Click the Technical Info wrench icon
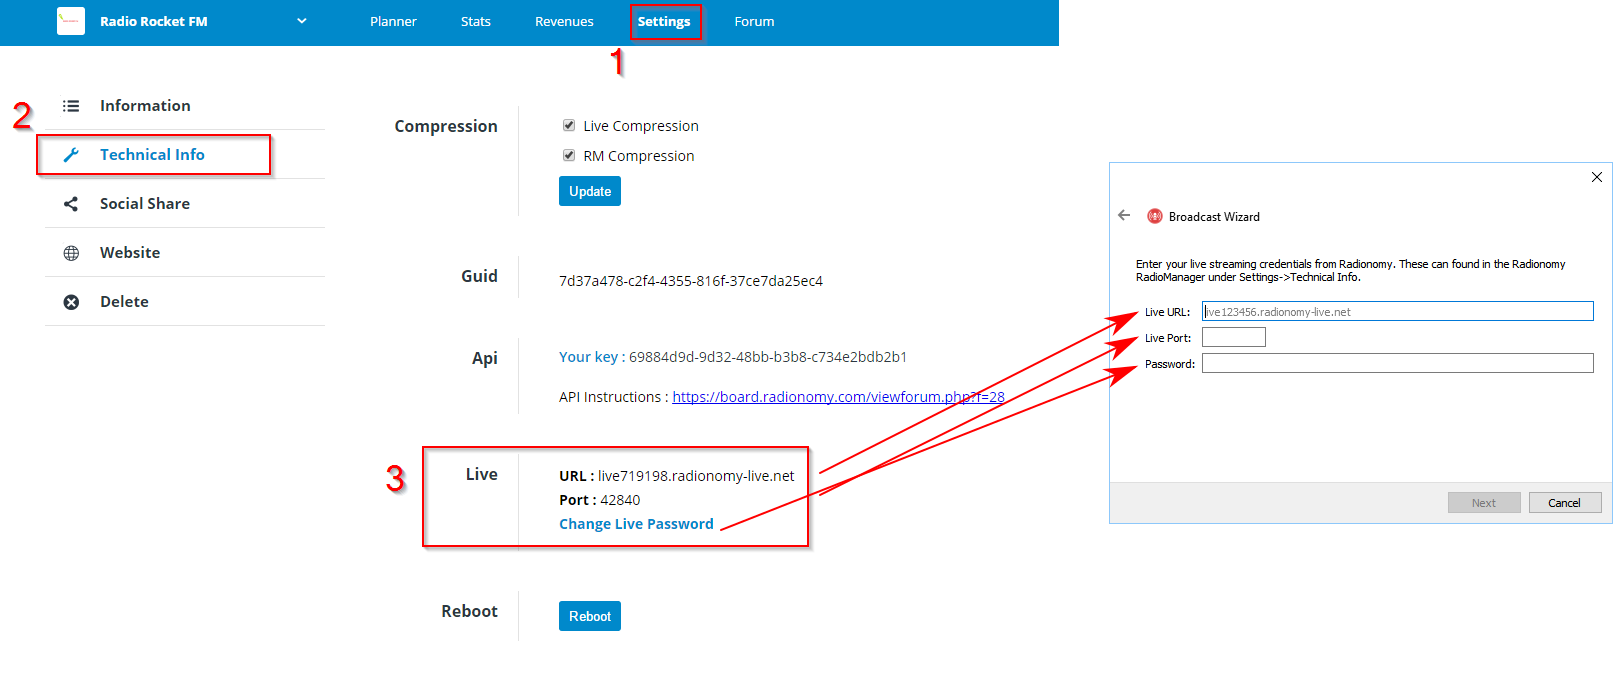 71,155
